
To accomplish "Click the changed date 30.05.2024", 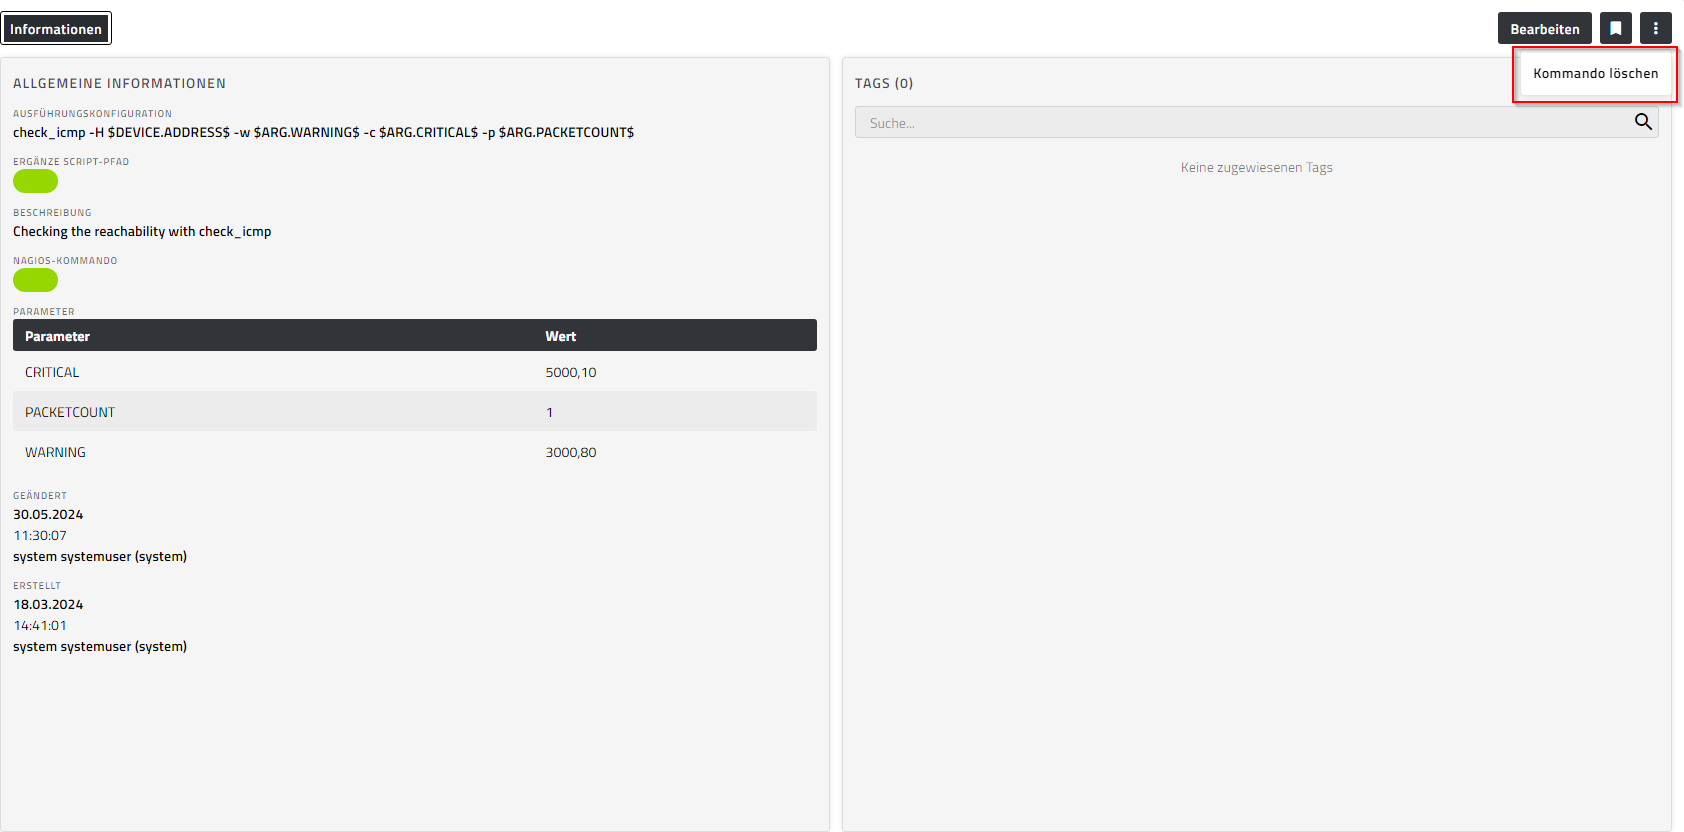I will pyautogui.click(x=48, y=514).
